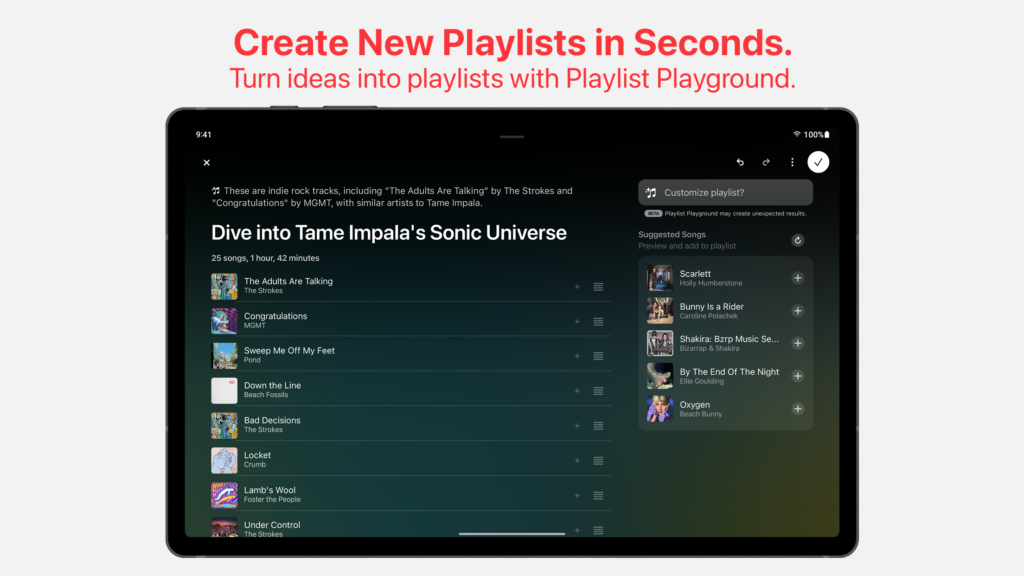Preview By The End Of The Night artwork
This screenshot has height=576, width=1024.
(660, 376)
